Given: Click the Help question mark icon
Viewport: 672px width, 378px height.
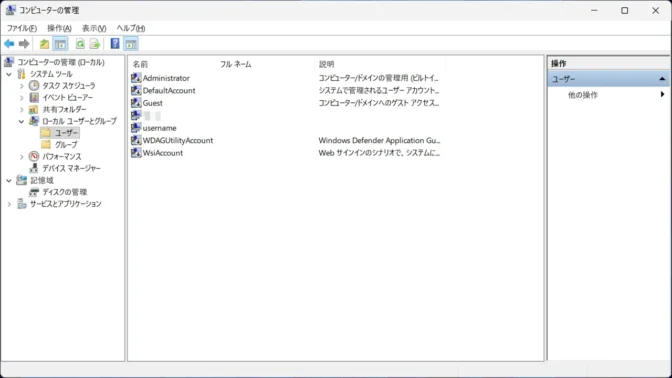Looking at the screenshot, I should point(115,44).
